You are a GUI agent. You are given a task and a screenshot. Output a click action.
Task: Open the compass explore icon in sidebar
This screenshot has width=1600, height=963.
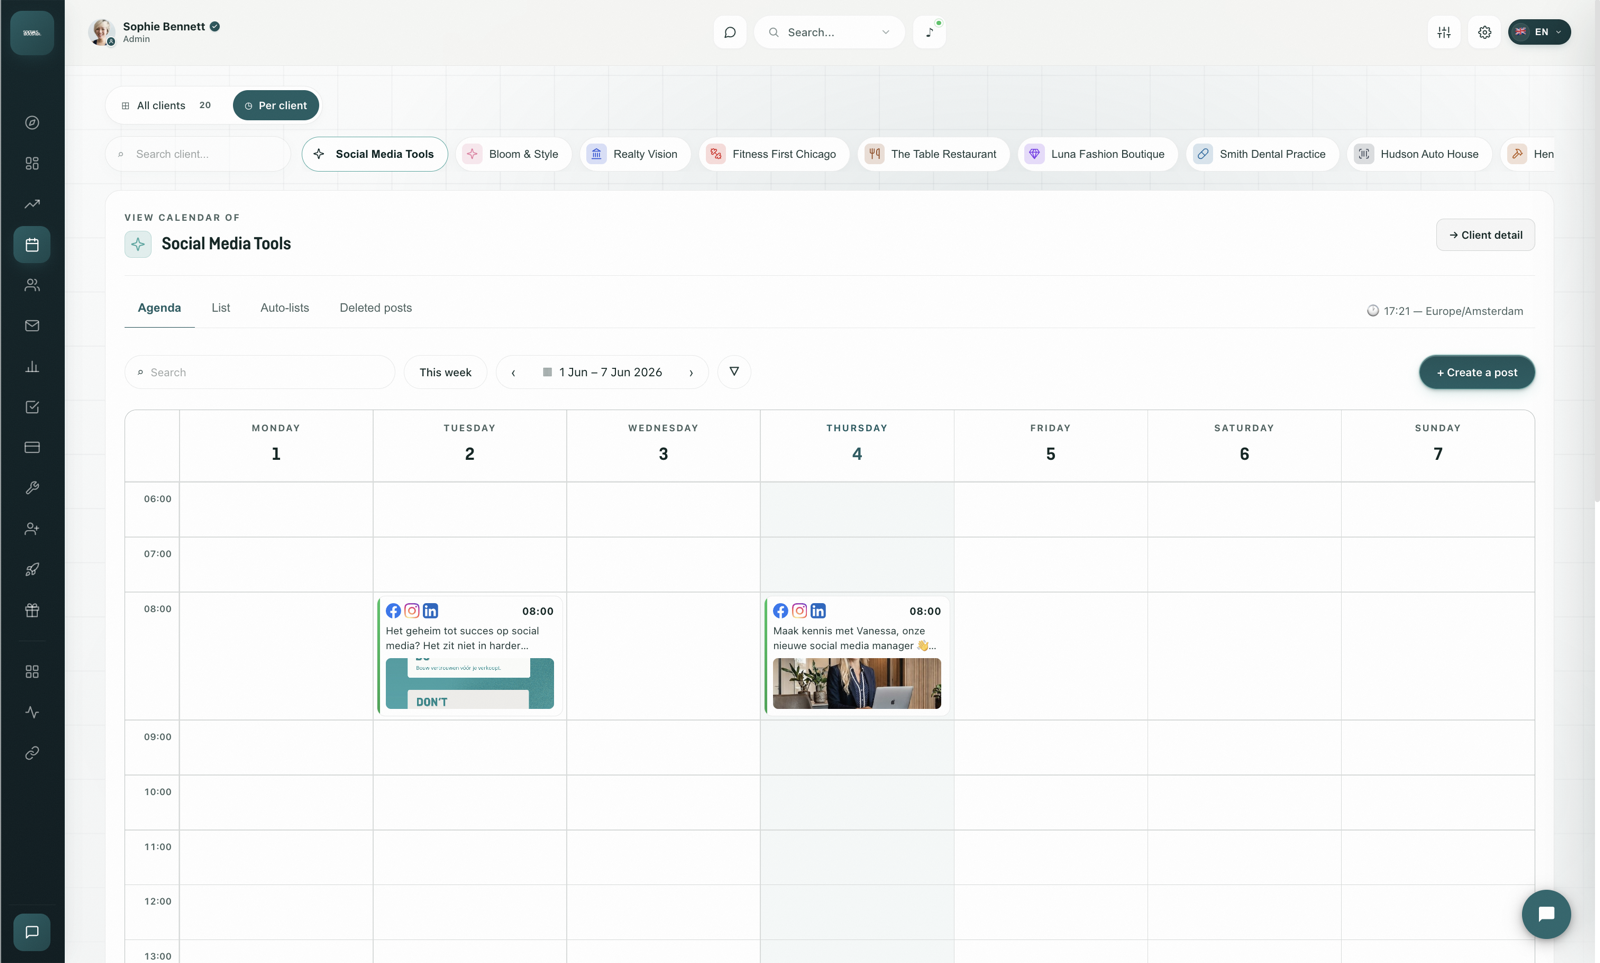tap(32, 122)
